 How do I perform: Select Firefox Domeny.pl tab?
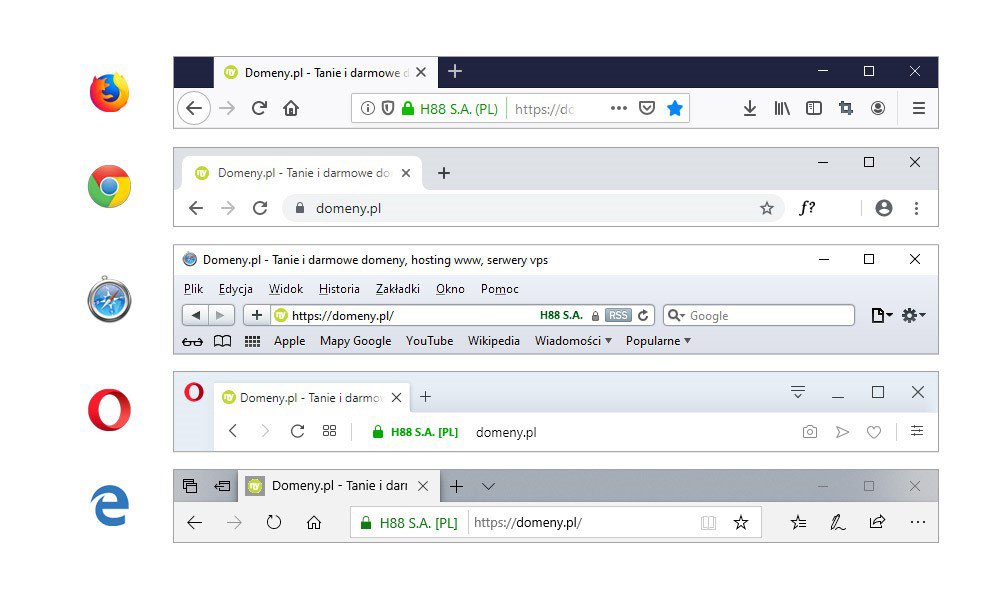tap(325, 73)
